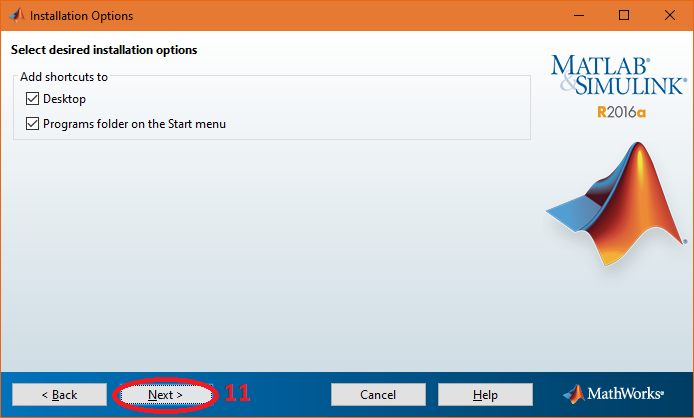Proceed by pressing the Next button

(x=165, y=395)
